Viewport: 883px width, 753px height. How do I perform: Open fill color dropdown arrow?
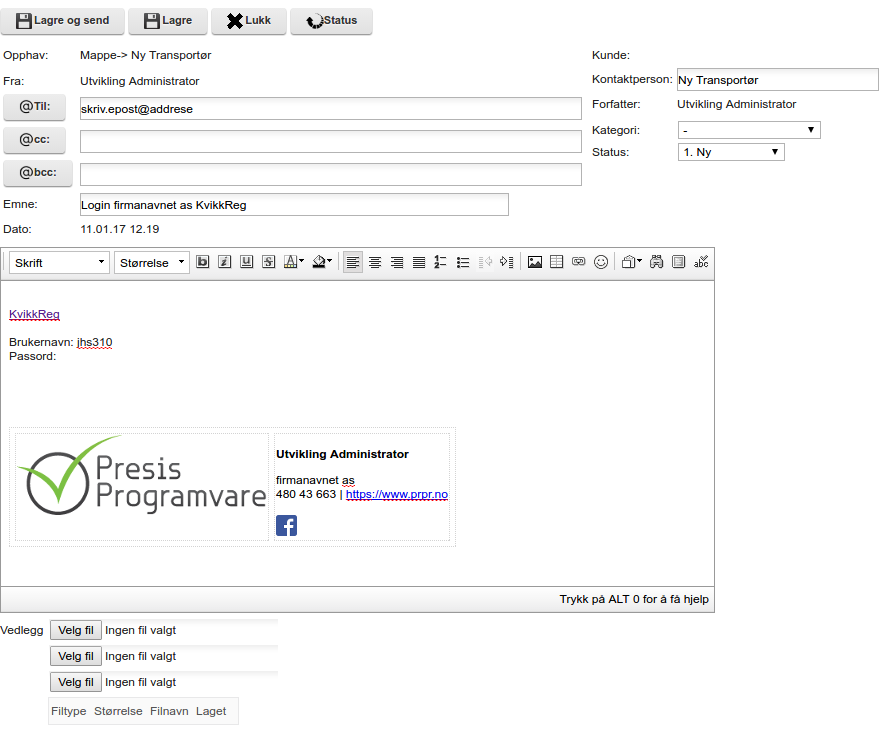329,261
